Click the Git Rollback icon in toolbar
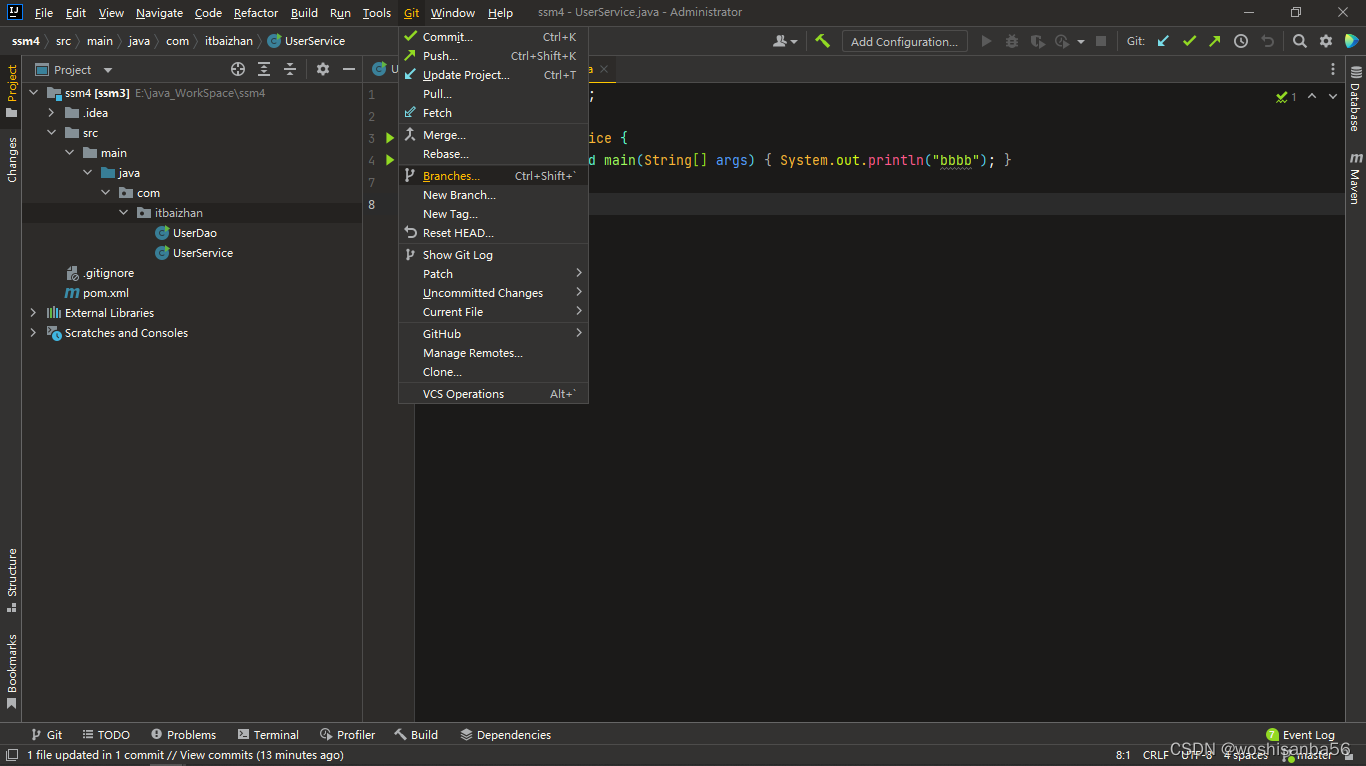The image size is (1366, 766). coord(1268,41)
